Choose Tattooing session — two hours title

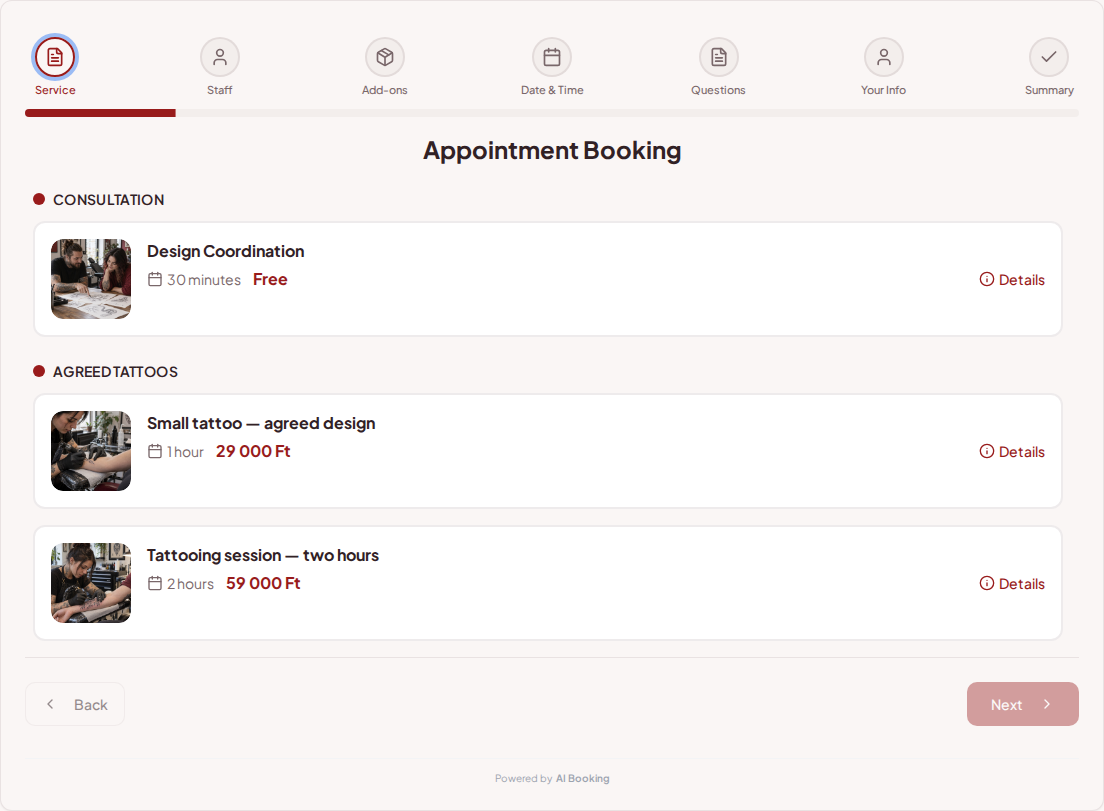263,555
